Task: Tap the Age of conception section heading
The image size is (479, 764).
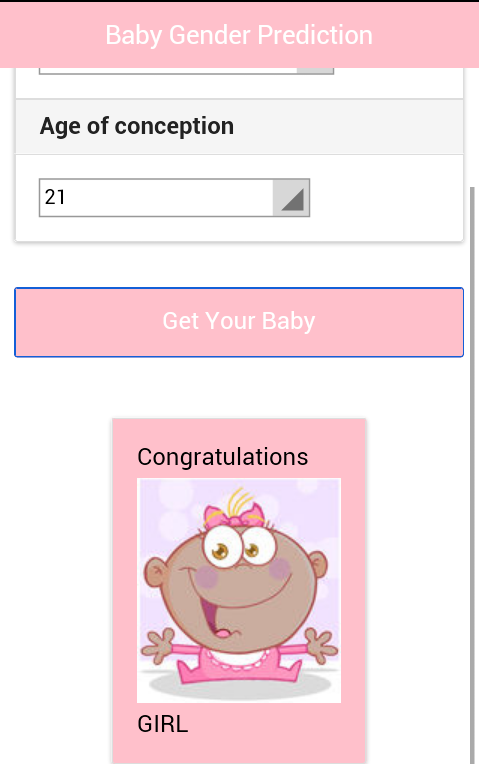Action: 137,126
